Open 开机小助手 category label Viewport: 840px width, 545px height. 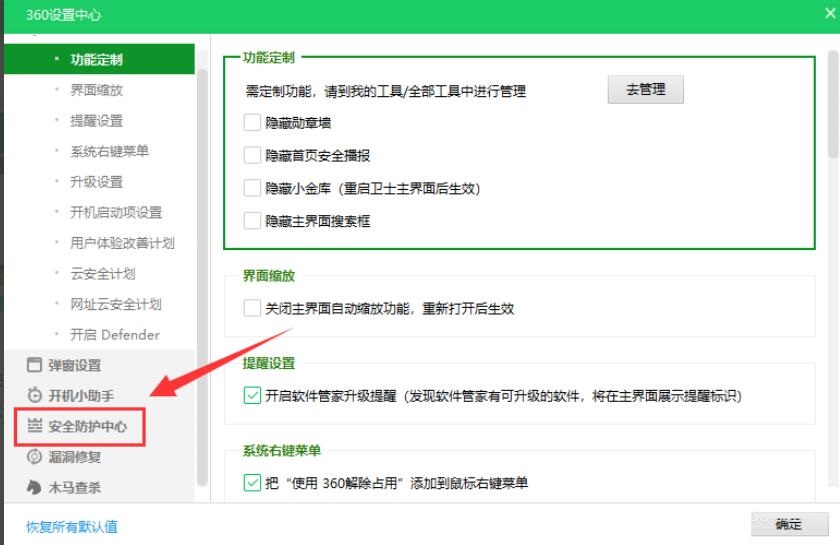tap(81, 395)
